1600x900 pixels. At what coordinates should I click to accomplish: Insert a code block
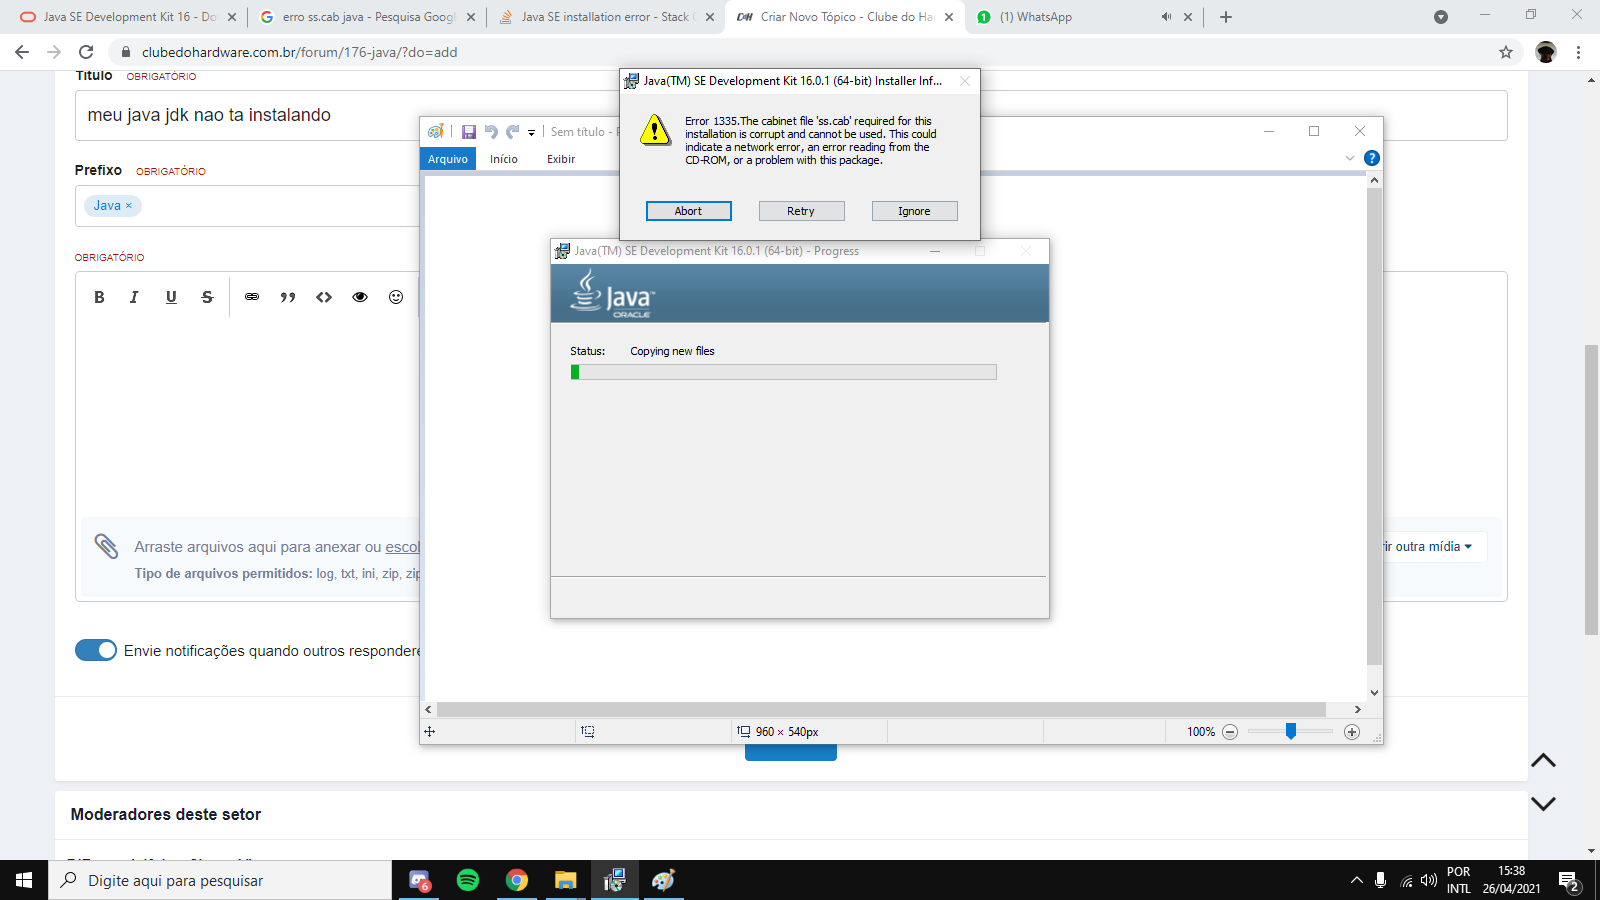(324, 297)
